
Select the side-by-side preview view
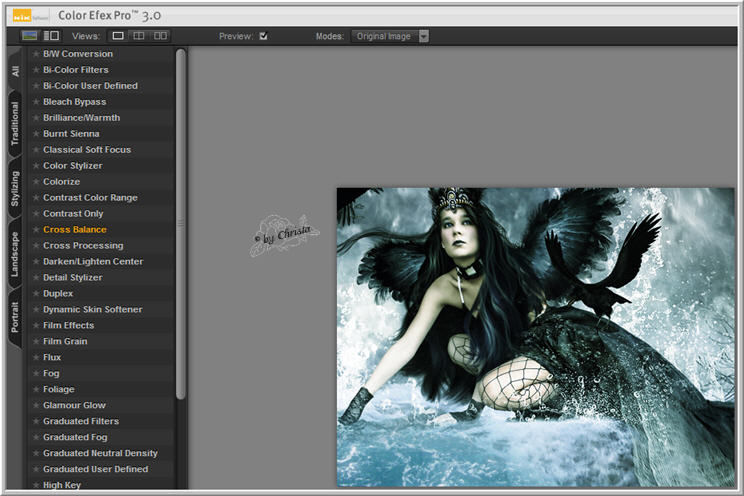point(160,36)
